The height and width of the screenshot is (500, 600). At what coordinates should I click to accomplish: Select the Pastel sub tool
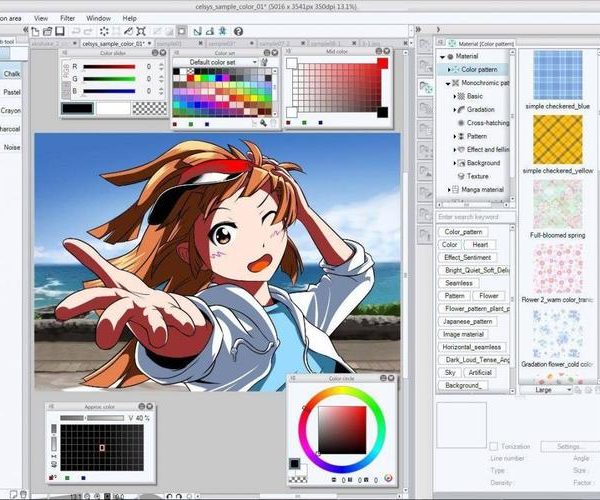[12, 91]
